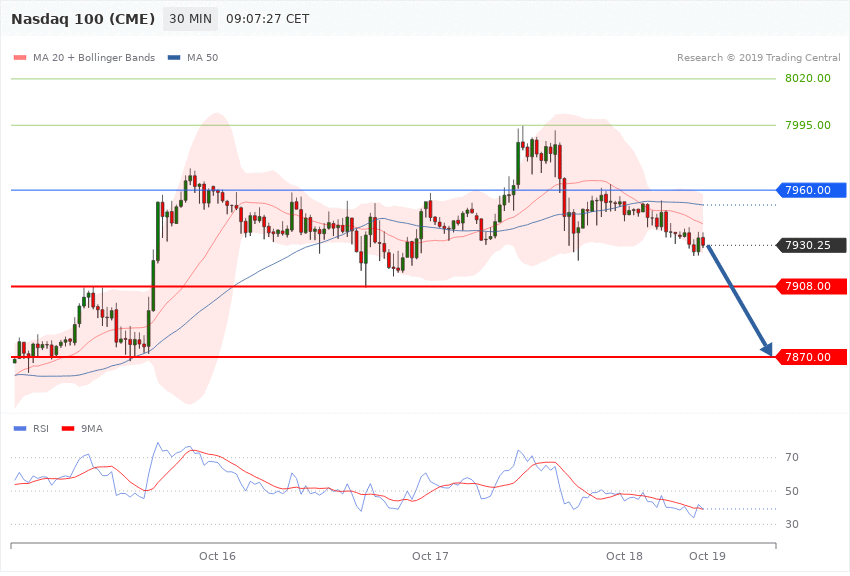Screen dimensions: 850x576
Task: Click the RSI 70 axis value
Action: tap(791, 457)
